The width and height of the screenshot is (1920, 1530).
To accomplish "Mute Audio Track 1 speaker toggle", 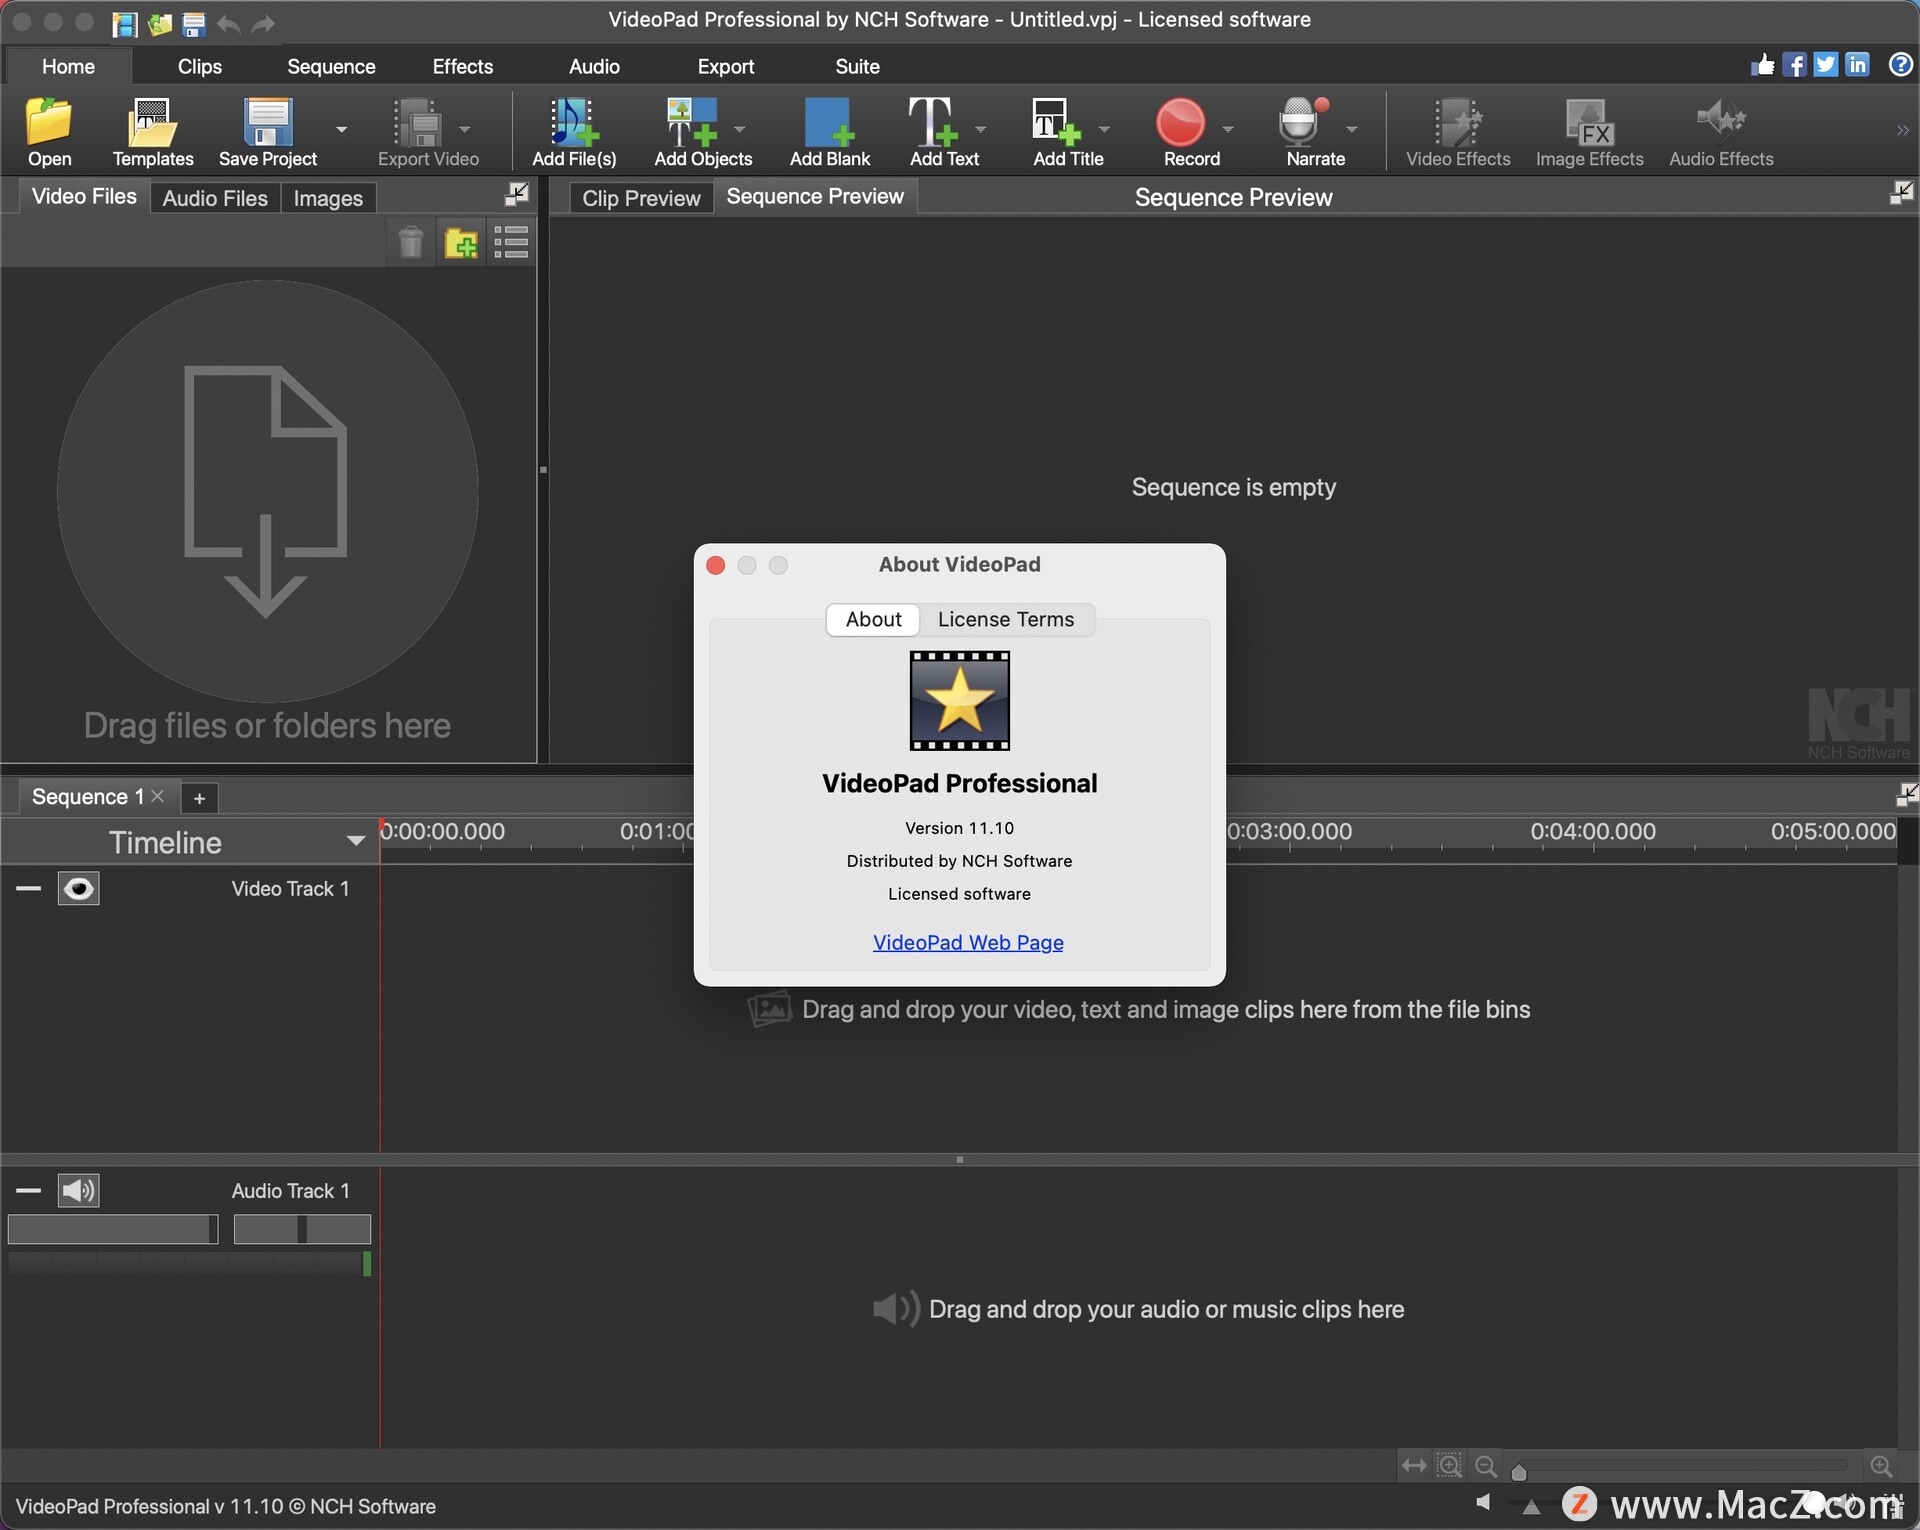I will [x=79, y=1190].
